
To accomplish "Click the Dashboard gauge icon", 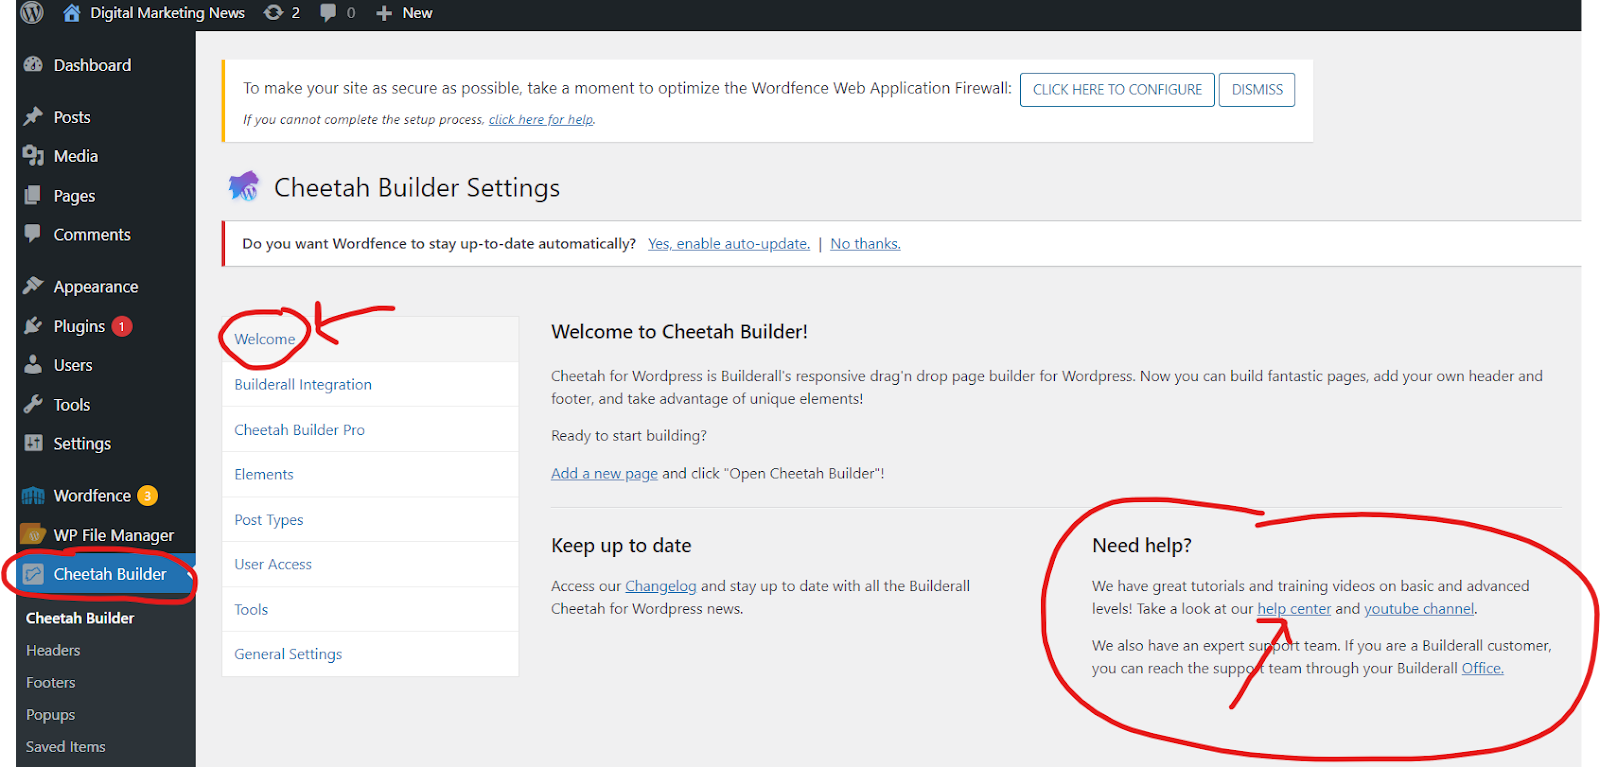I will pyautogui.click(x=33, y=65).
